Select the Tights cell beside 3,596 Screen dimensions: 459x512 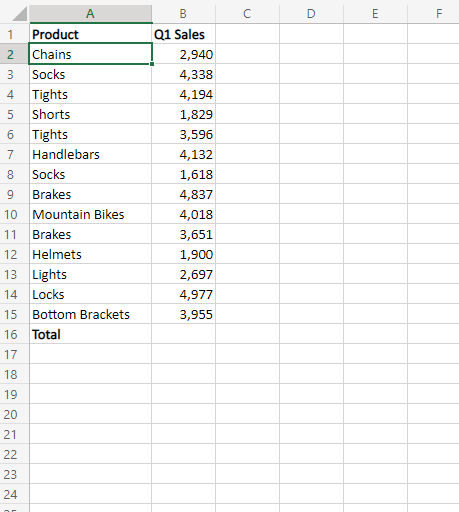(x=90, y=134)
